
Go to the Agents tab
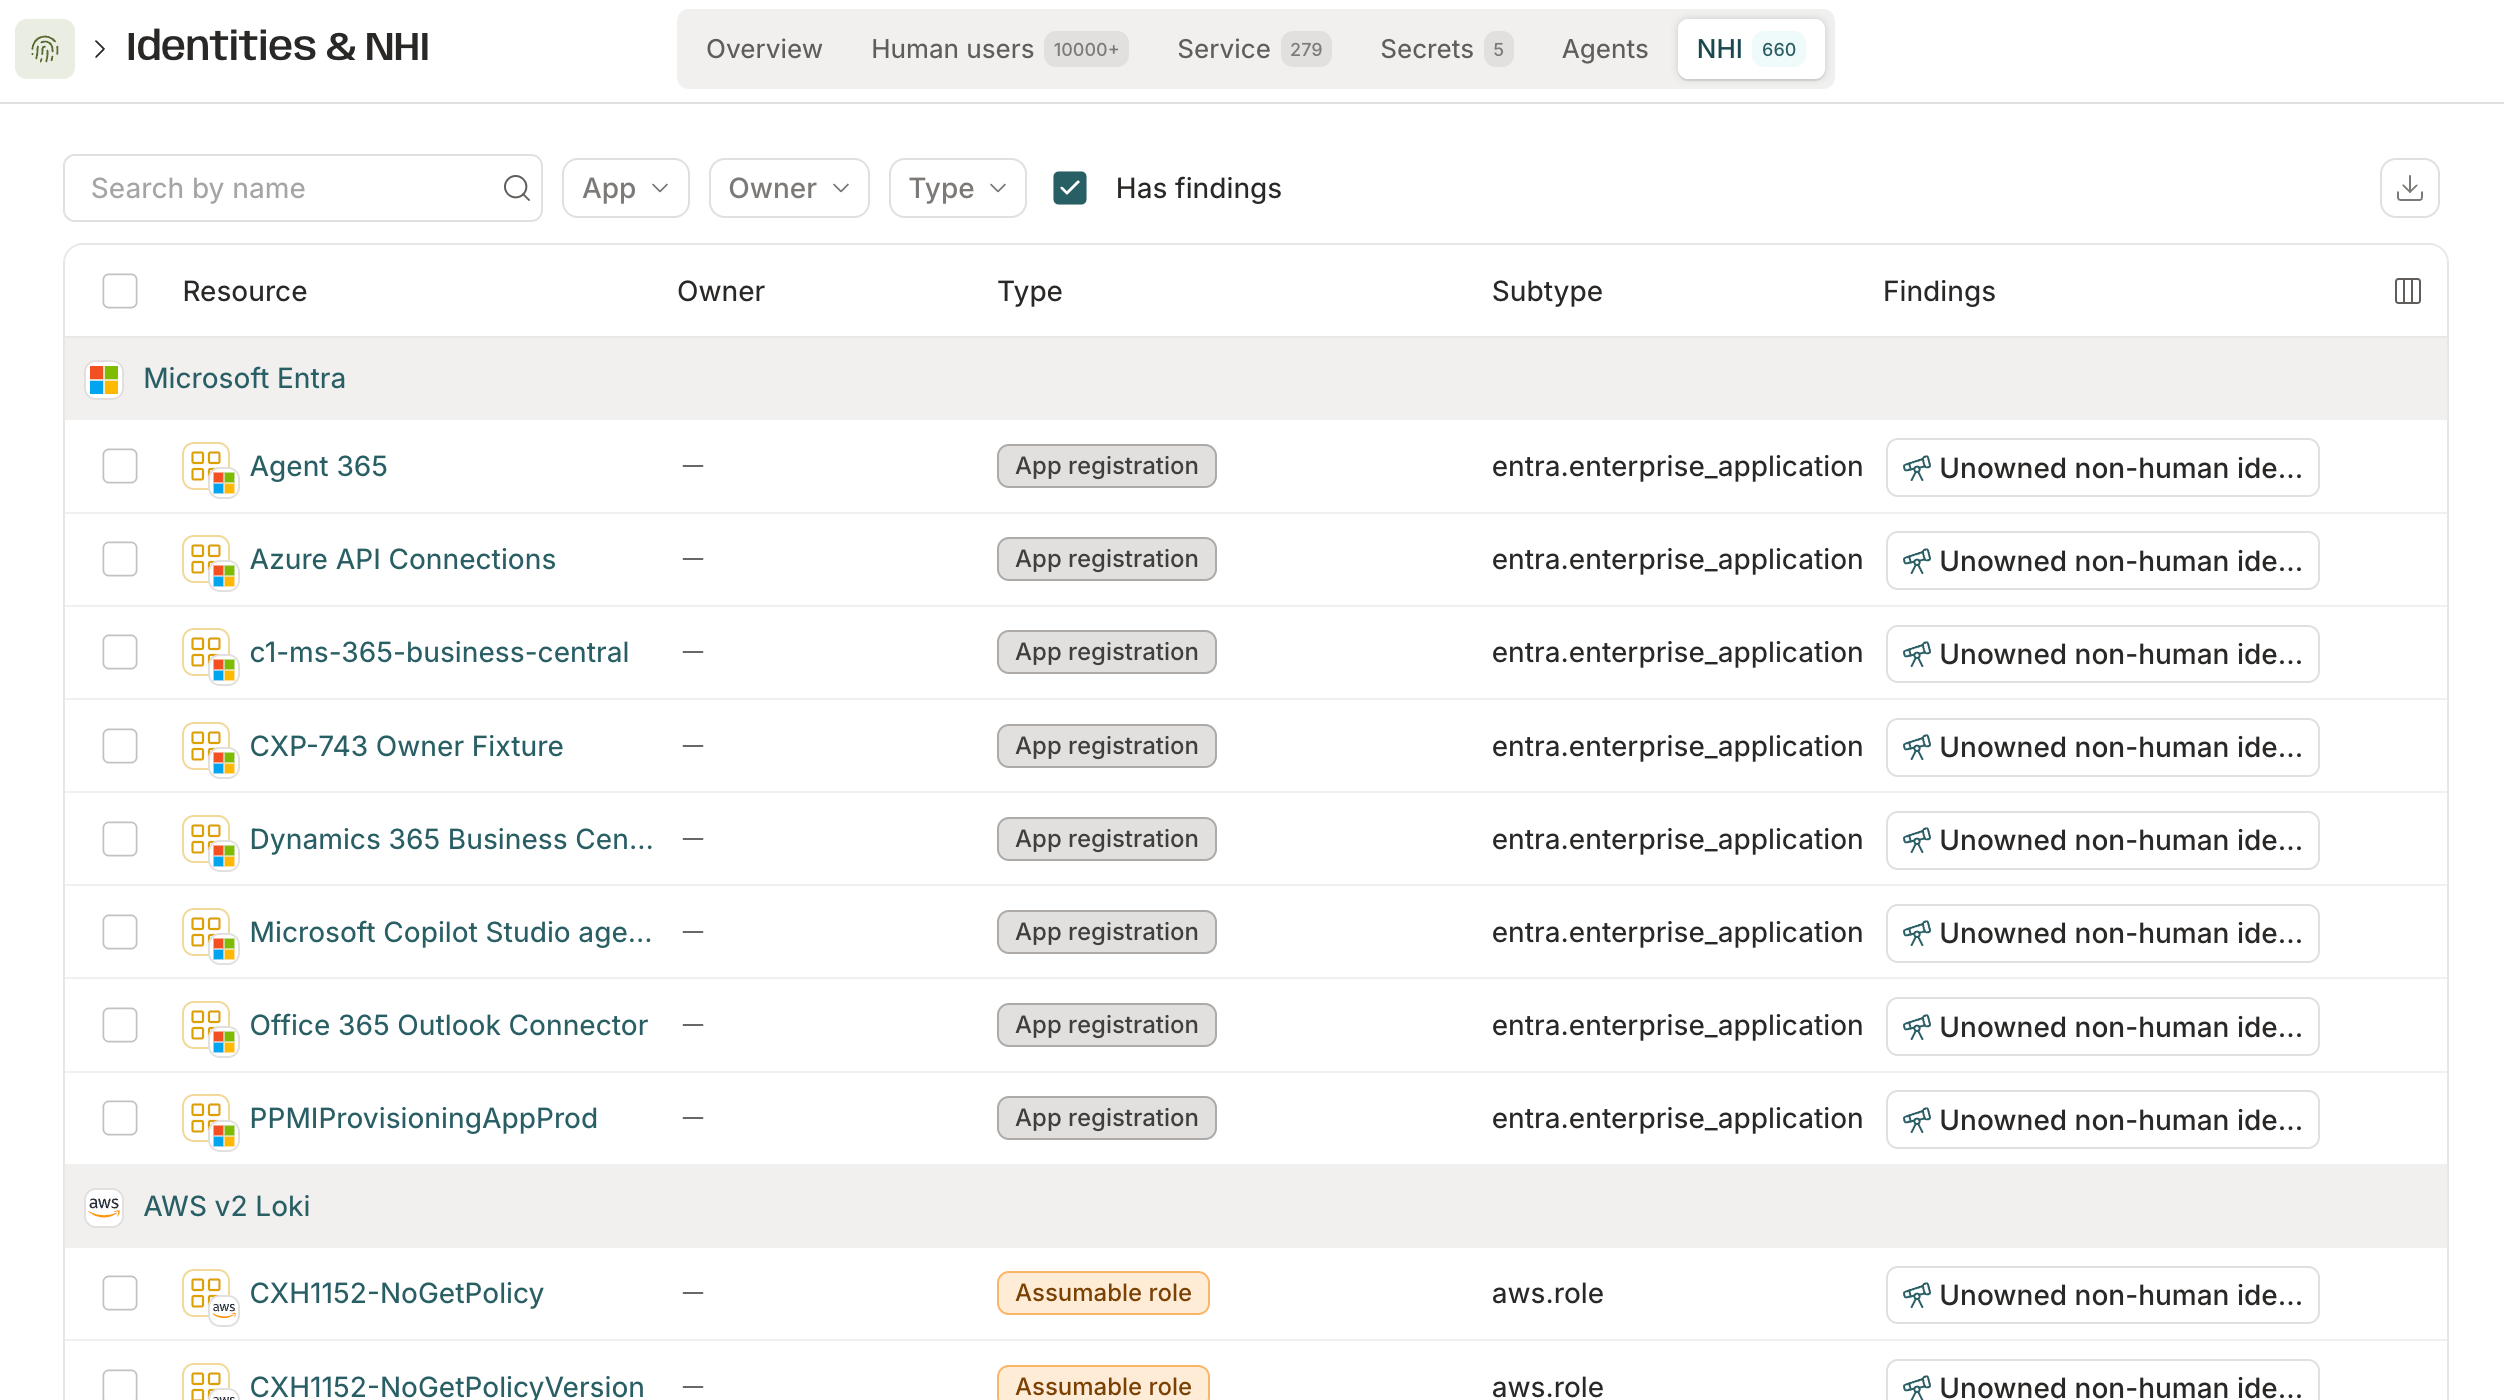coord(1604,49)
